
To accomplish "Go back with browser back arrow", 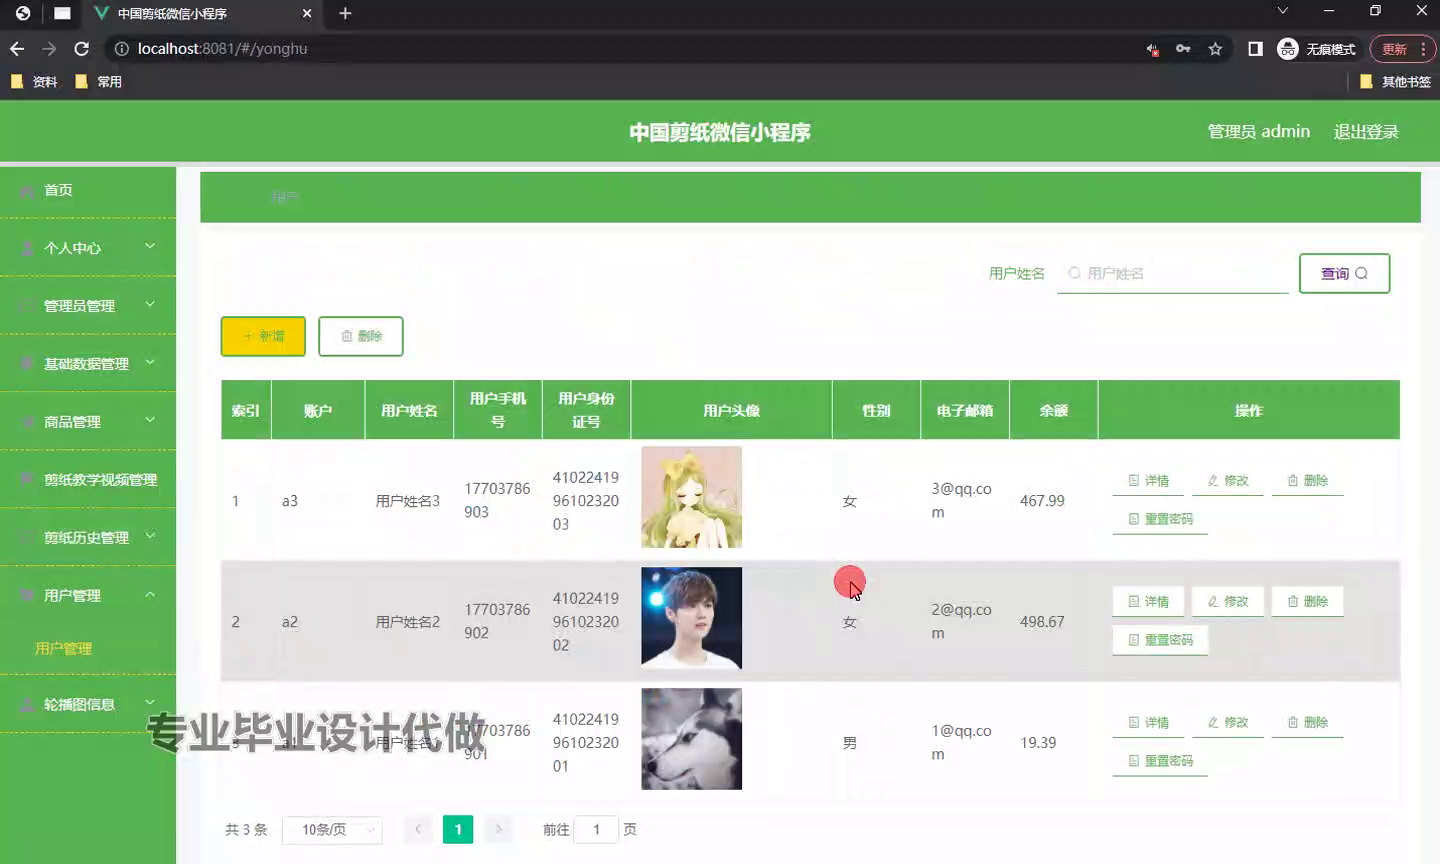I will (x=17, y=49).
